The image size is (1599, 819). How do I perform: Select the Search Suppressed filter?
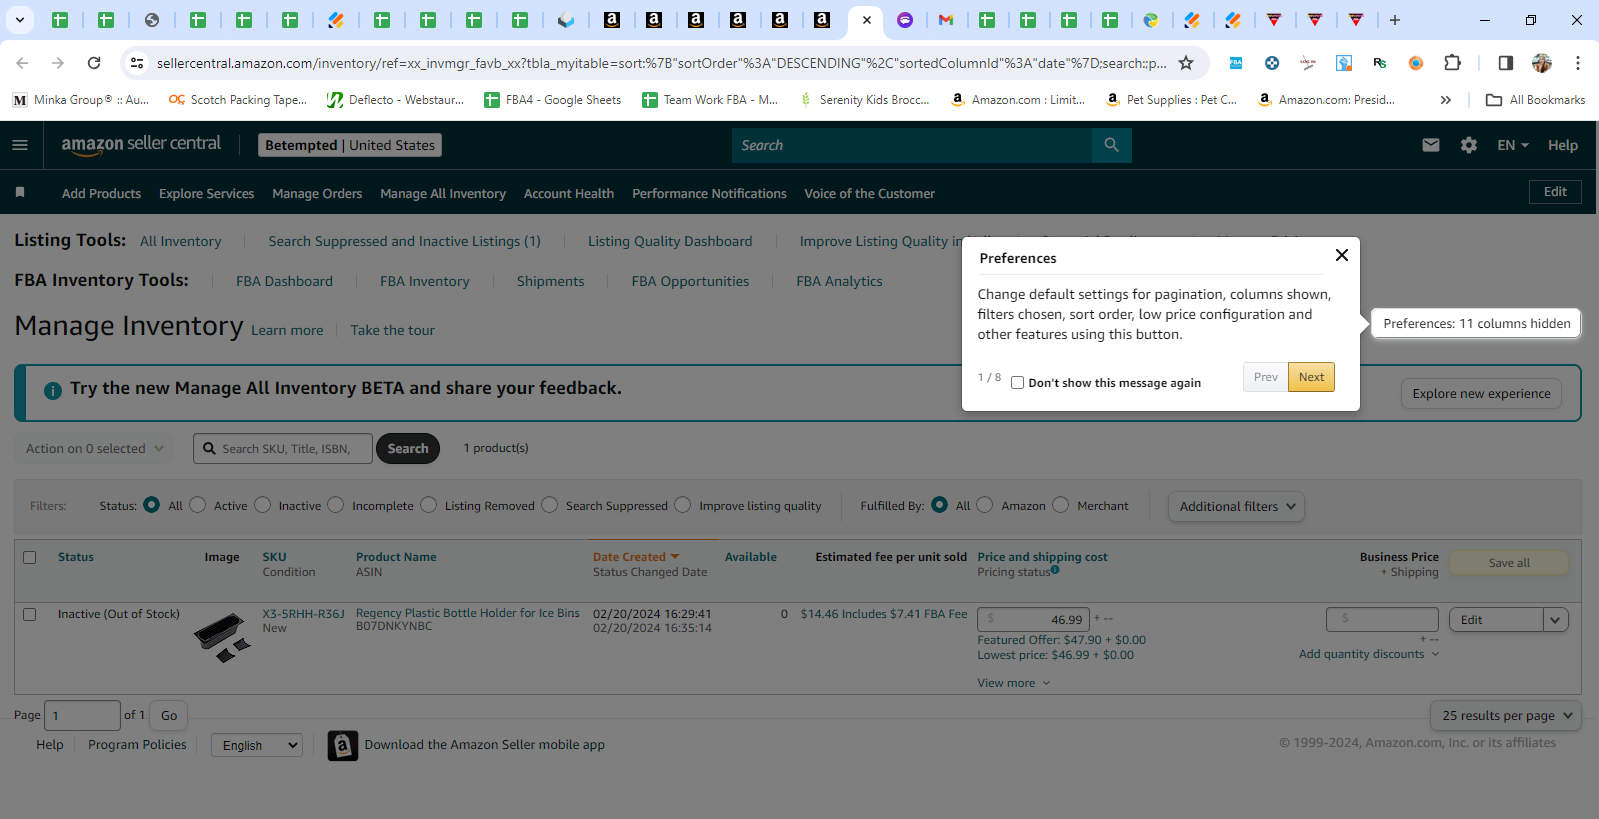pyautogui.click(x=550, y=505)
